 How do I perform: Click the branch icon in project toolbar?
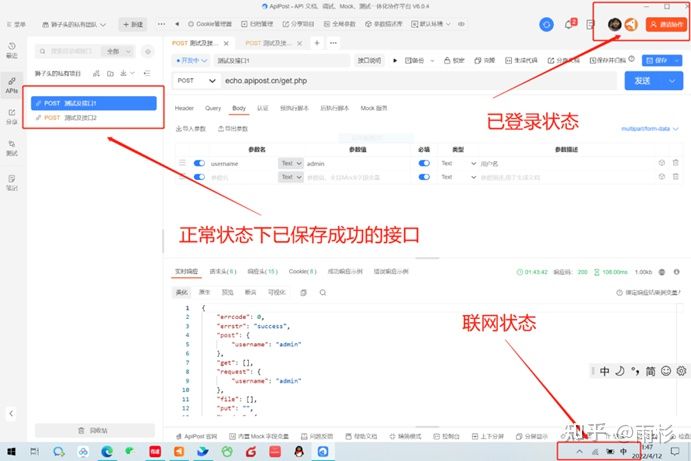tap(96, 73)
